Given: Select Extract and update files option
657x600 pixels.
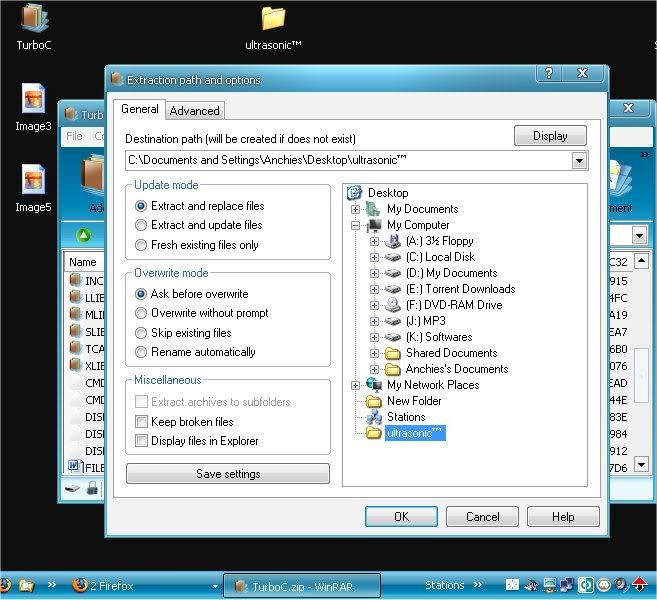Looking at the screenshot, I should [x=141, y=225].
